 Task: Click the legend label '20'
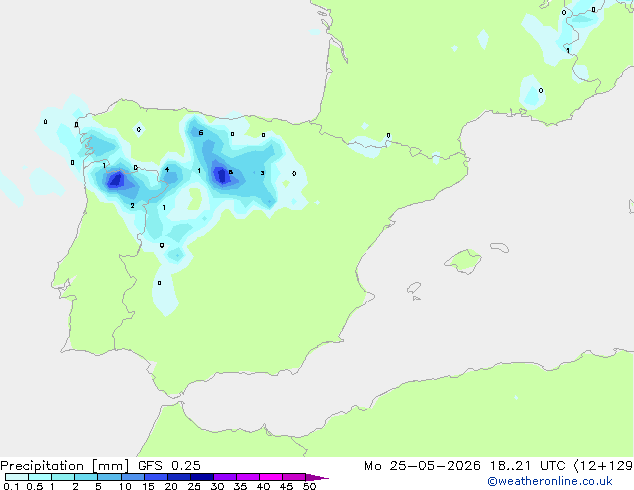171,486
